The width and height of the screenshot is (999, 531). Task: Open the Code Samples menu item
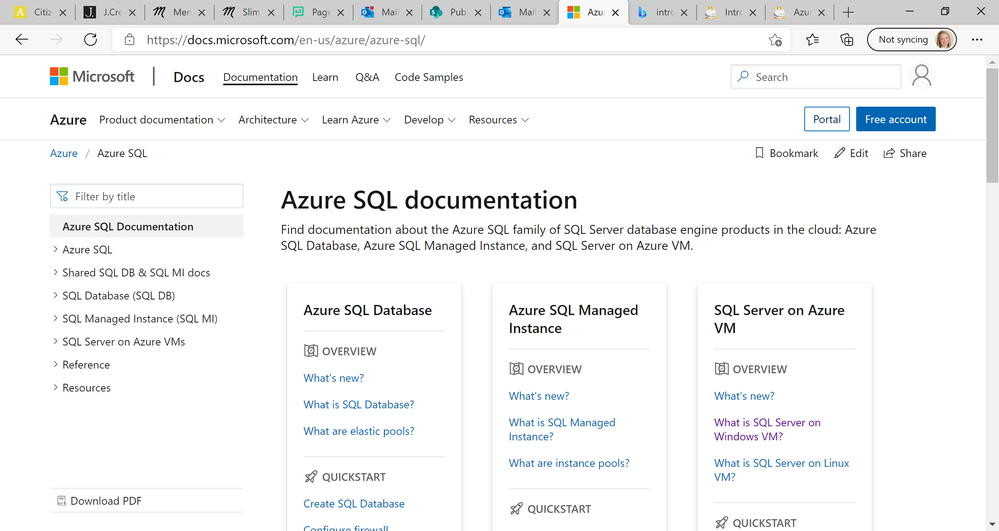[429, 77]
